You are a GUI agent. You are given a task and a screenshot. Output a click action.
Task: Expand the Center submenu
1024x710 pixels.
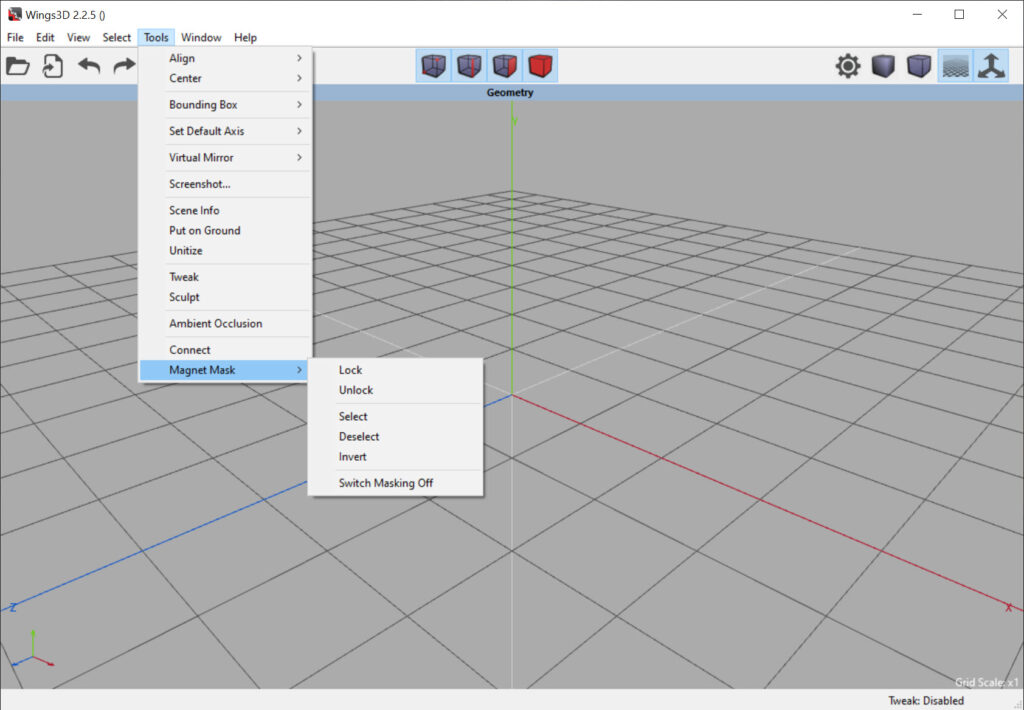tap(225, 78)
